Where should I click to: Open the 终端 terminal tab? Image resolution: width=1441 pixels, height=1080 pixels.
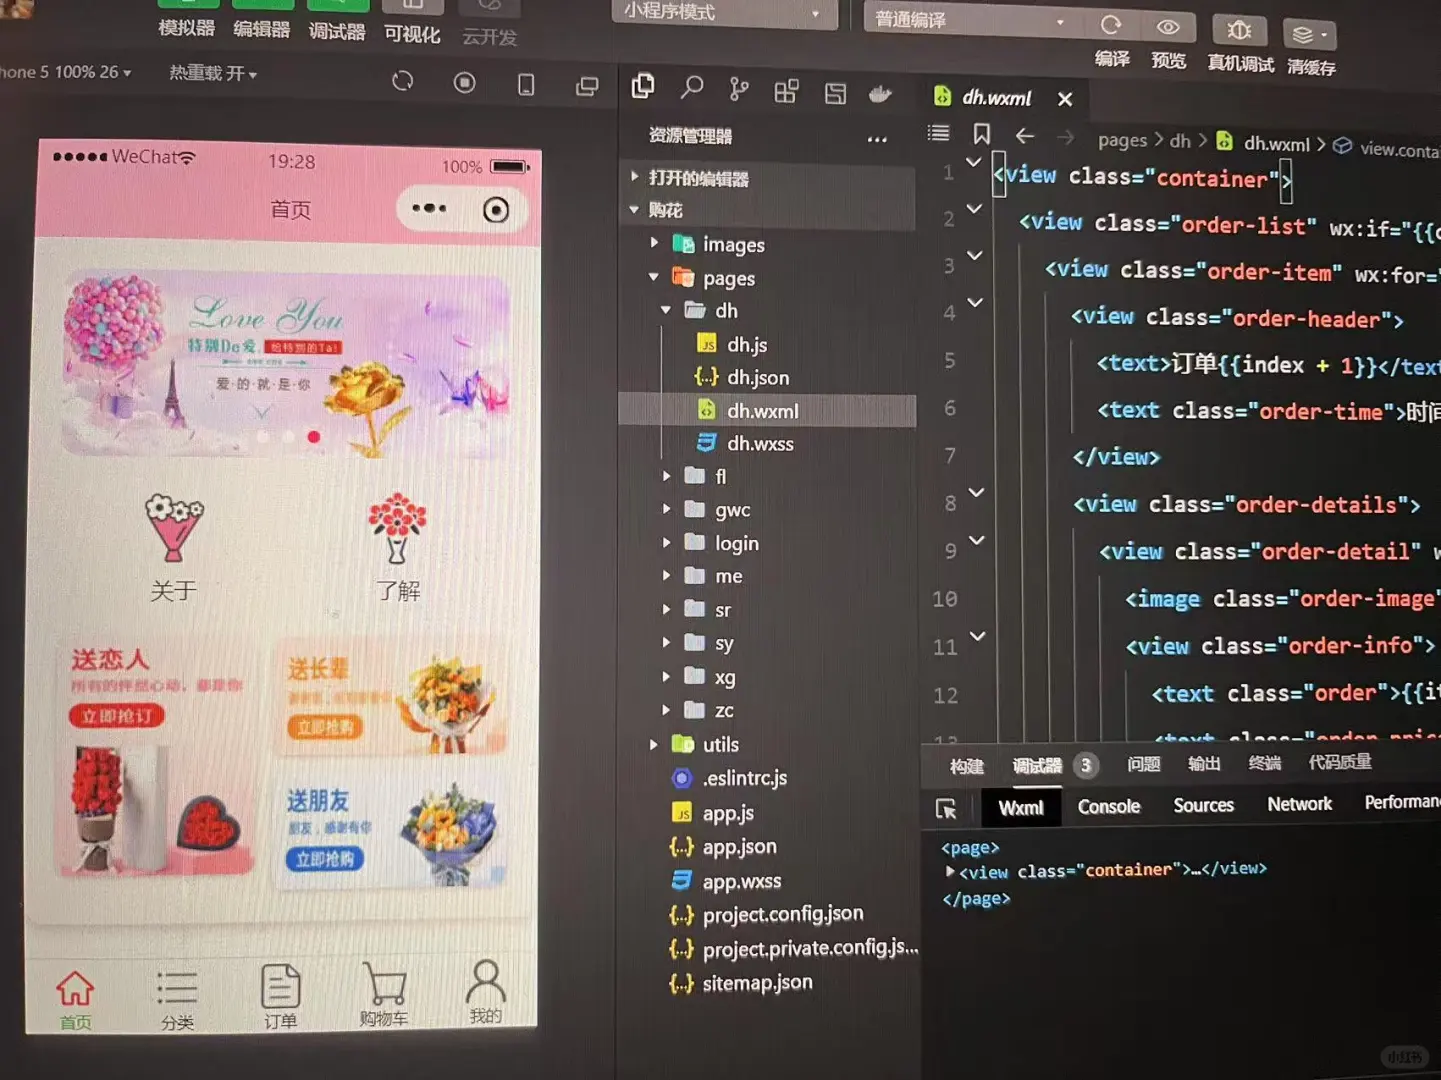click(1265, 764)
